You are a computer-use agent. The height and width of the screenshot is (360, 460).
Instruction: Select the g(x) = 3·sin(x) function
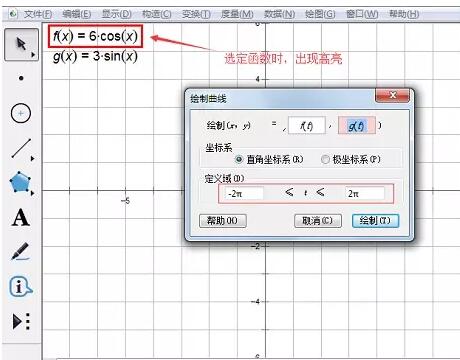pos(95,56)
